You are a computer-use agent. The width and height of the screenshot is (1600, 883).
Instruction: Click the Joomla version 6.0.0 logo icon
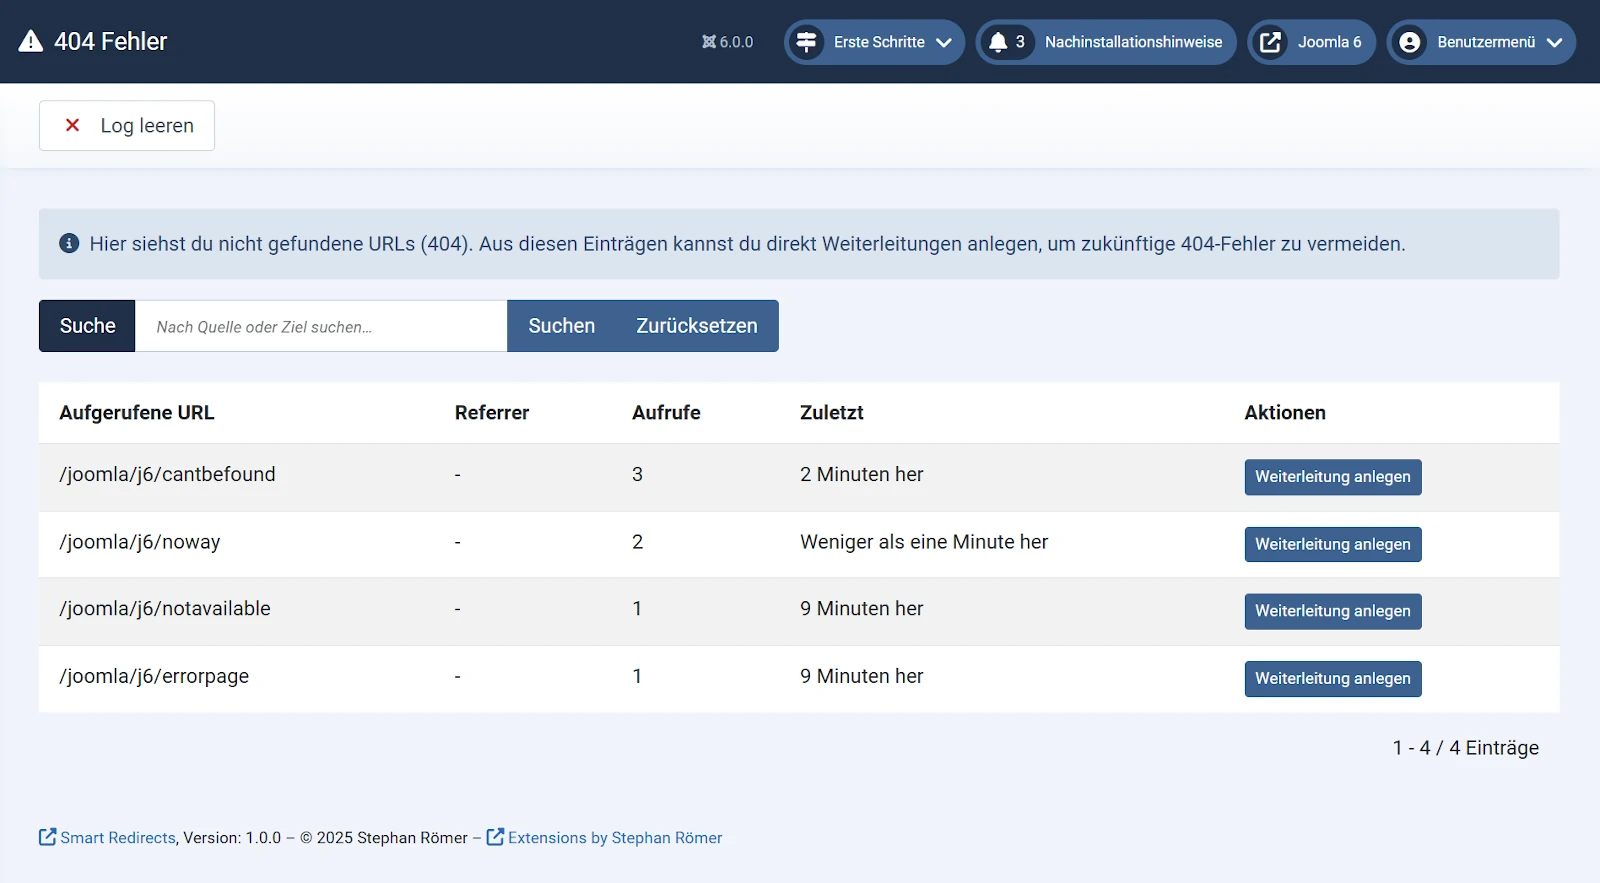(x=709, y=42)
